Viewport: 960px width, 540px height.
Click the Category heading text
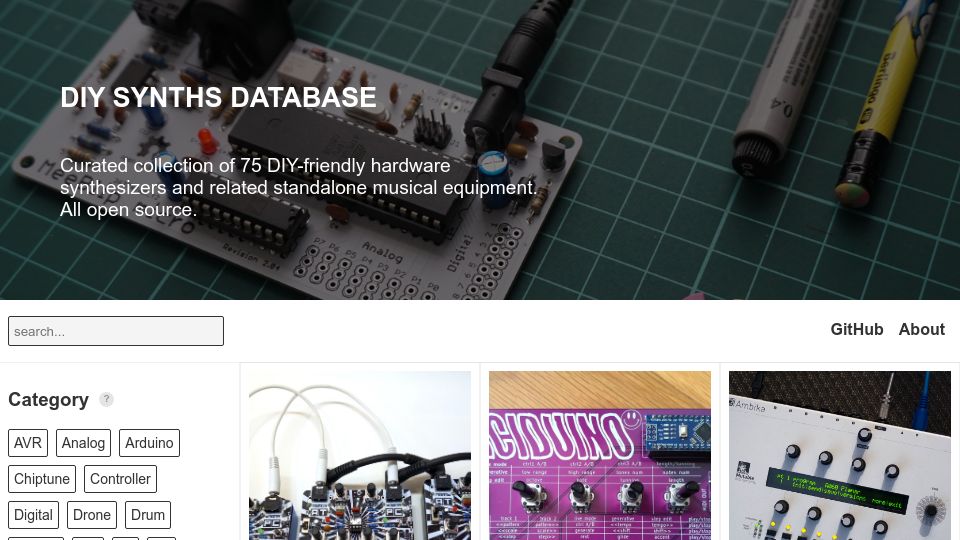pos(48,400)
